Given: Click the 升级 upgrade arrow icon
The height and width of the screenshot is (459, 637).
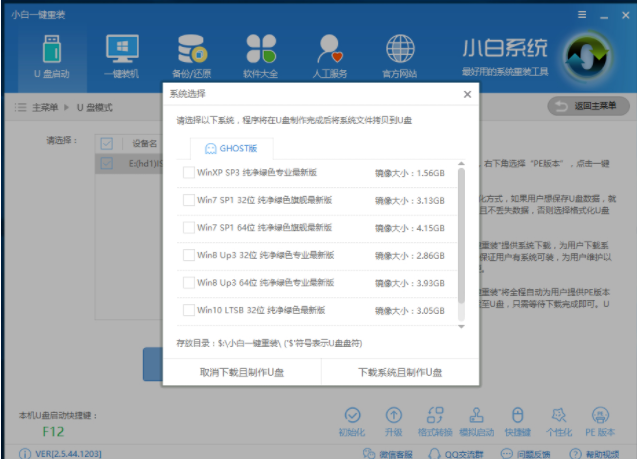Looking at the screenshot, I should pos(393,415).
